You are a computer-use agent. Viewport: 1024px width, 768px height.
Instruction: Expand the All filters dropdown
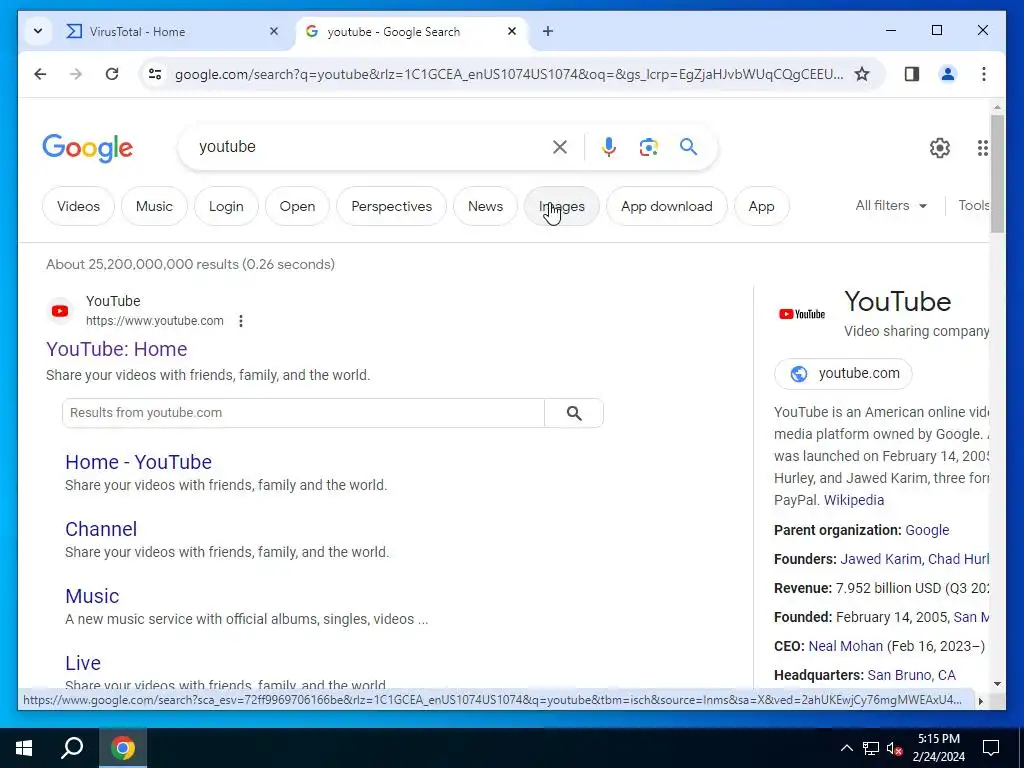point(891,206)
